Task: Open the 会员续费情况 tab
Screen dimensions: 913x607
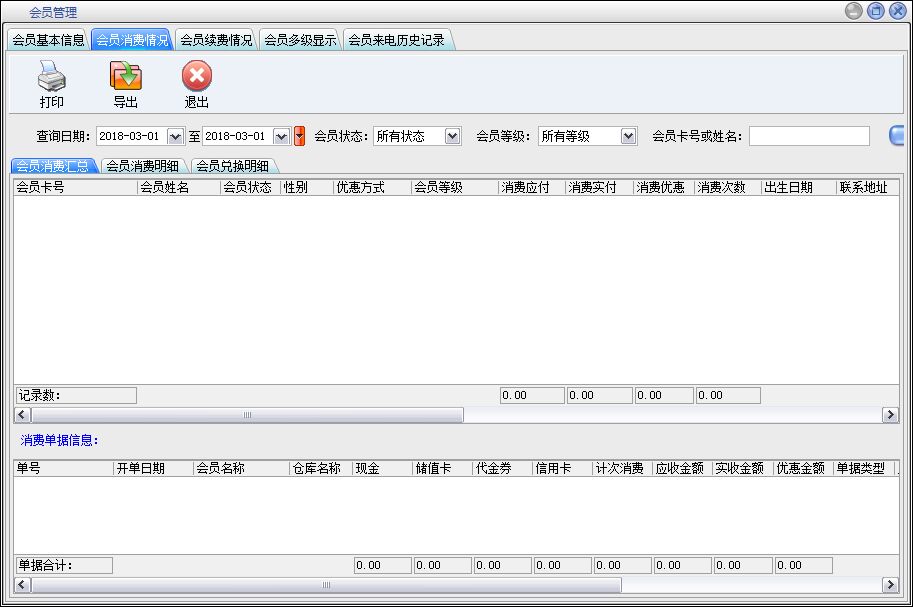Action: [216, 40]
